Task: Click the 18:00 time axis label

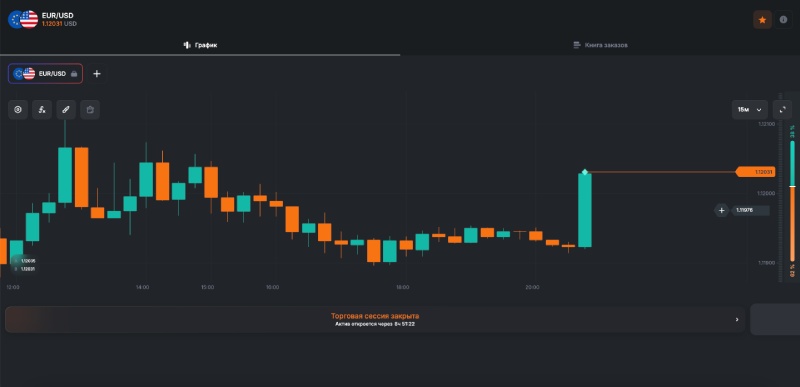Action: coord(402,288)
